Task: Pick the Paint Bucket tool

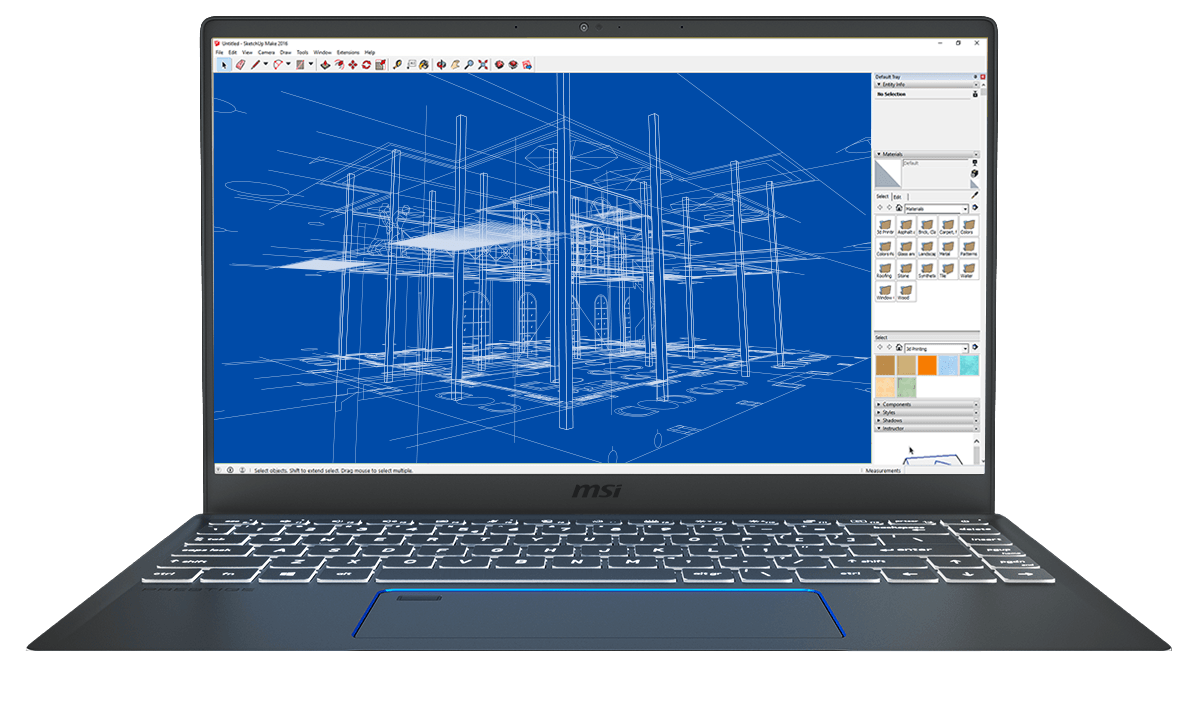Action: pyautogui.click(x=423, y=64)
